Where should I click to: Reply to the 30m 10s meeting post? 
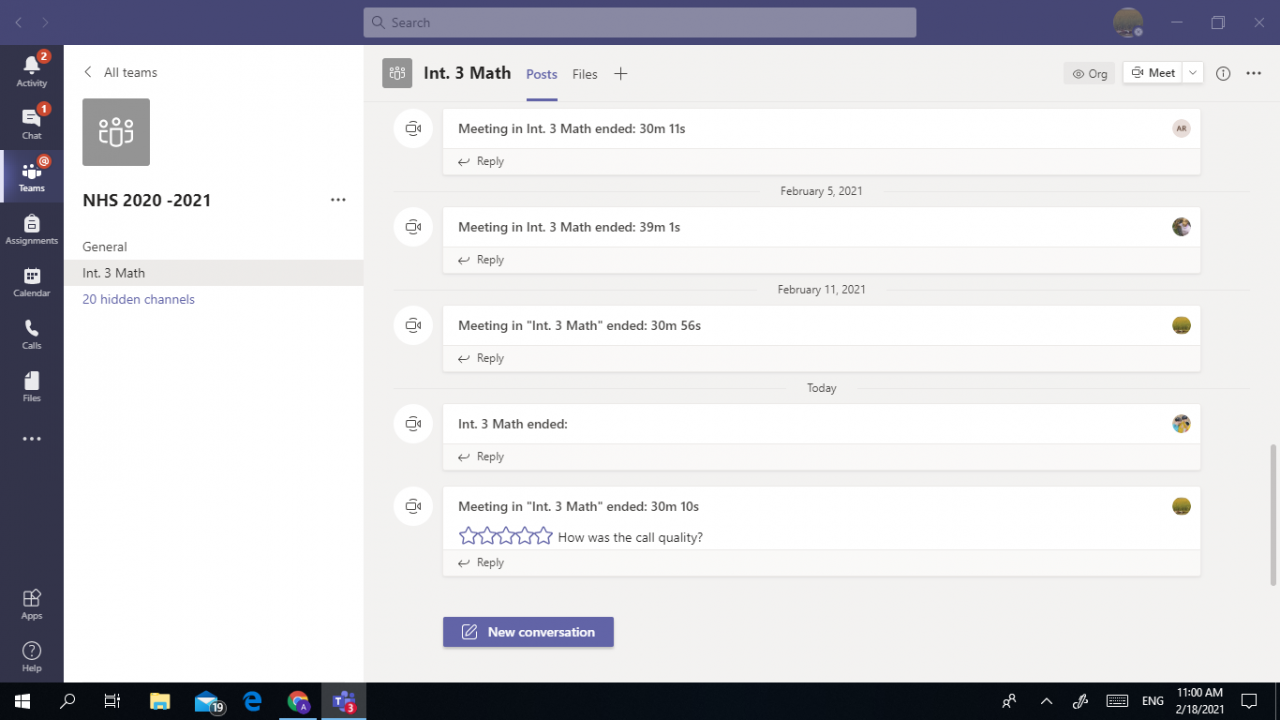tap(481, 563)
